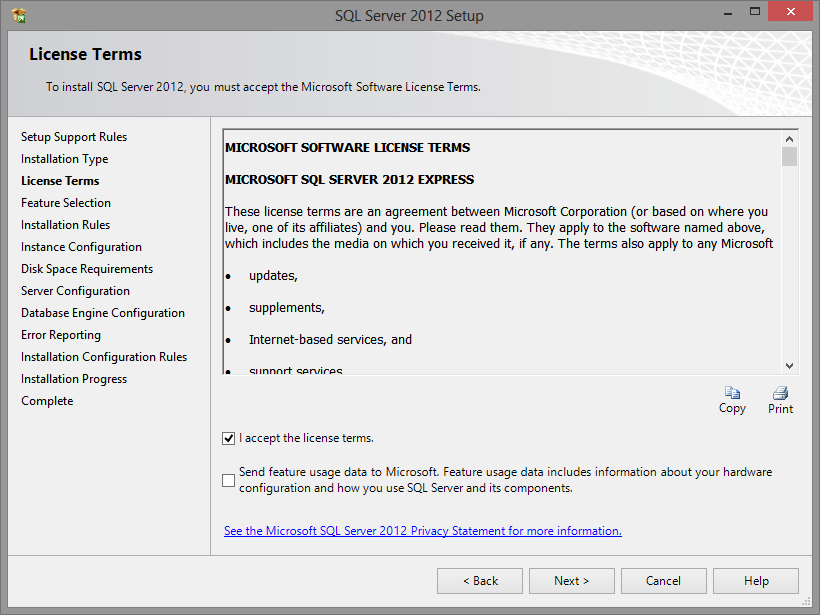Click the Print icon below license text
Screen dimensions: 820x615
pos(780,393)
